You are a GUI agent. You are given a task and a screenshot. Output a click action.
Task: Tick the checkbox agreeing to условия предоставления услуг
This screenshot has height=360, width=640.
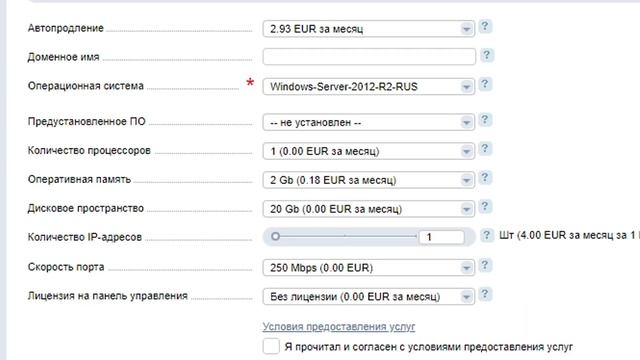click(271, 346)
